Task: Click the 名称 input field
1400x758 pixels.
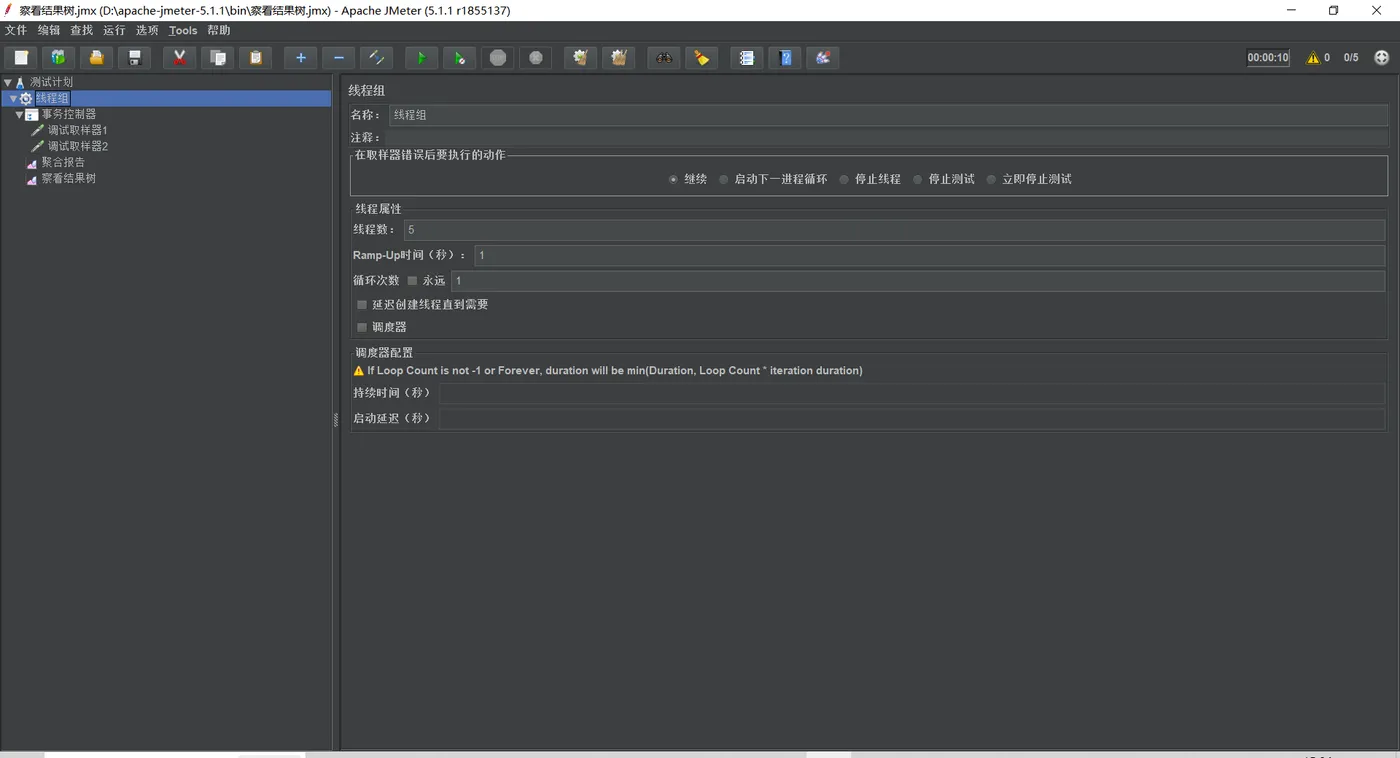Action: [888, 116]
